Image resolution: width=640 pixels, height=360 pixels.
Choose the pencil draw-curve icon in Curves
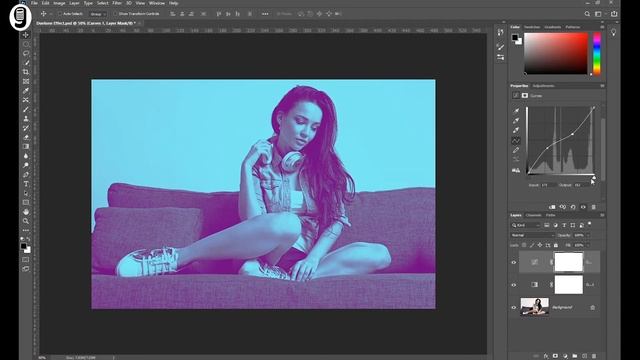(x=516, y=150)
